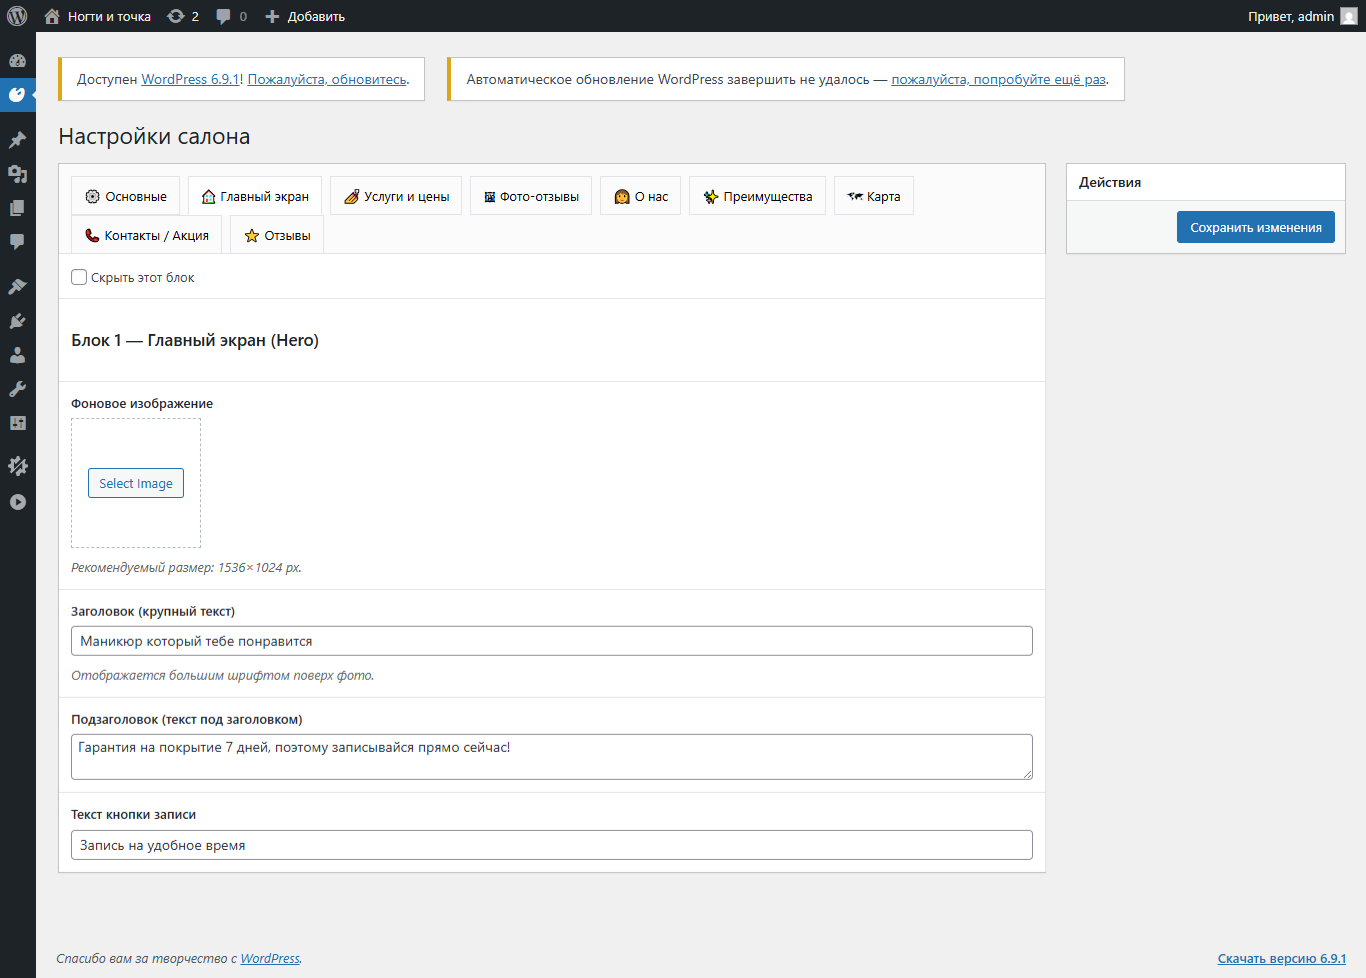Click the 'Сохранить изменения' button
The width and height of the screenshot is (1366, 978).
pos(1256,227)
